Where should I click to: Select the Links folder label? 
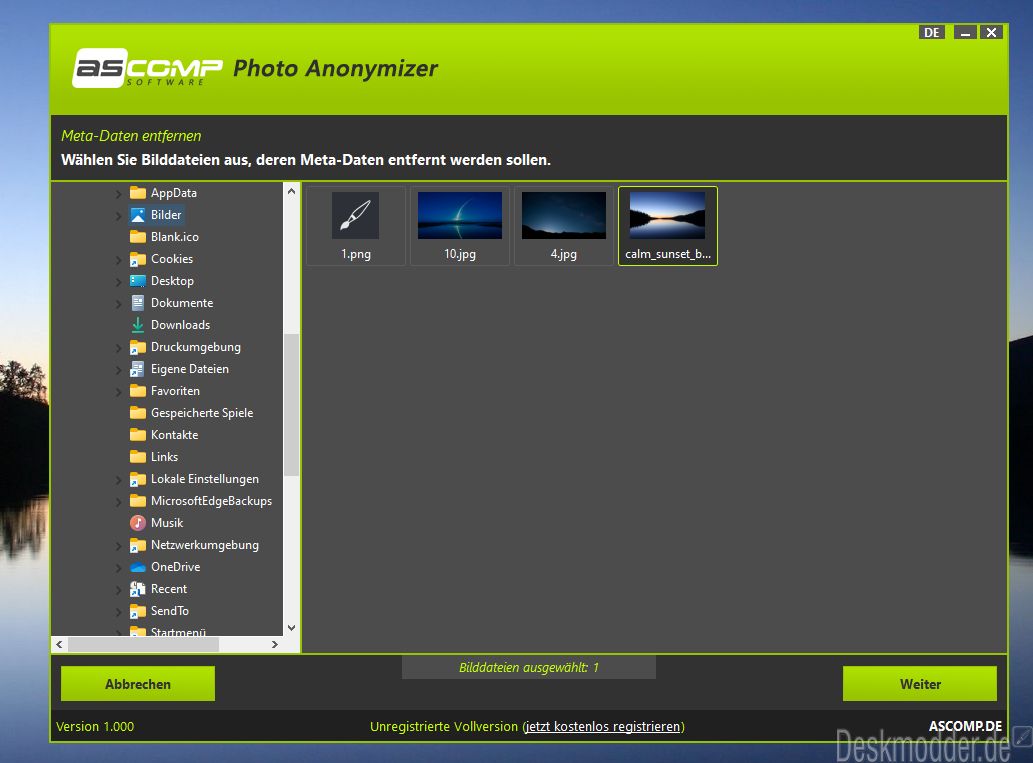[x=164, y=457]
